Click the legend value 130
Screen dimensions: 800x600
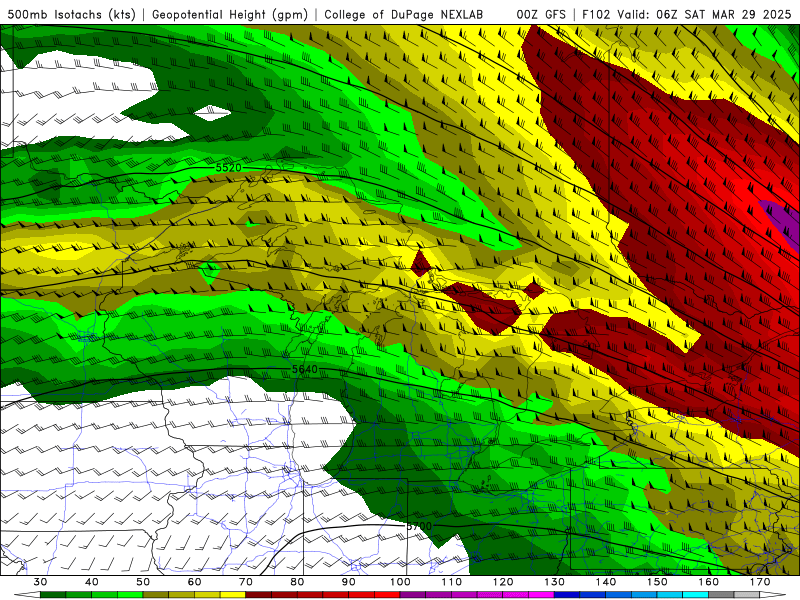(555, 582)
